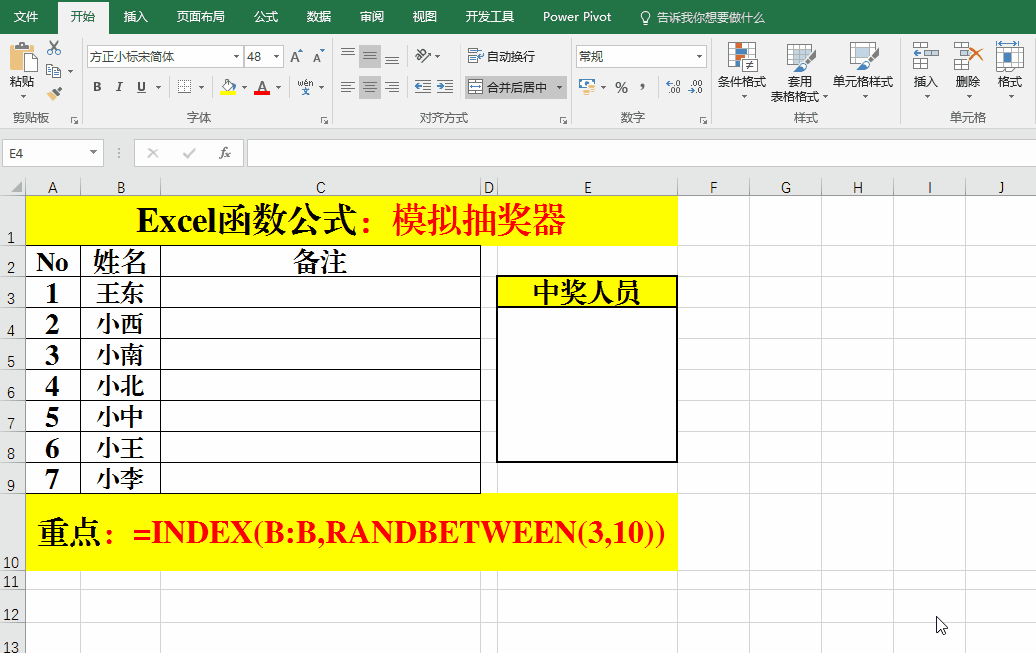This screenshot has width=1036, height=653.
Task: Click 自动换行 wrap text button
Action: (x=501, y=56)
